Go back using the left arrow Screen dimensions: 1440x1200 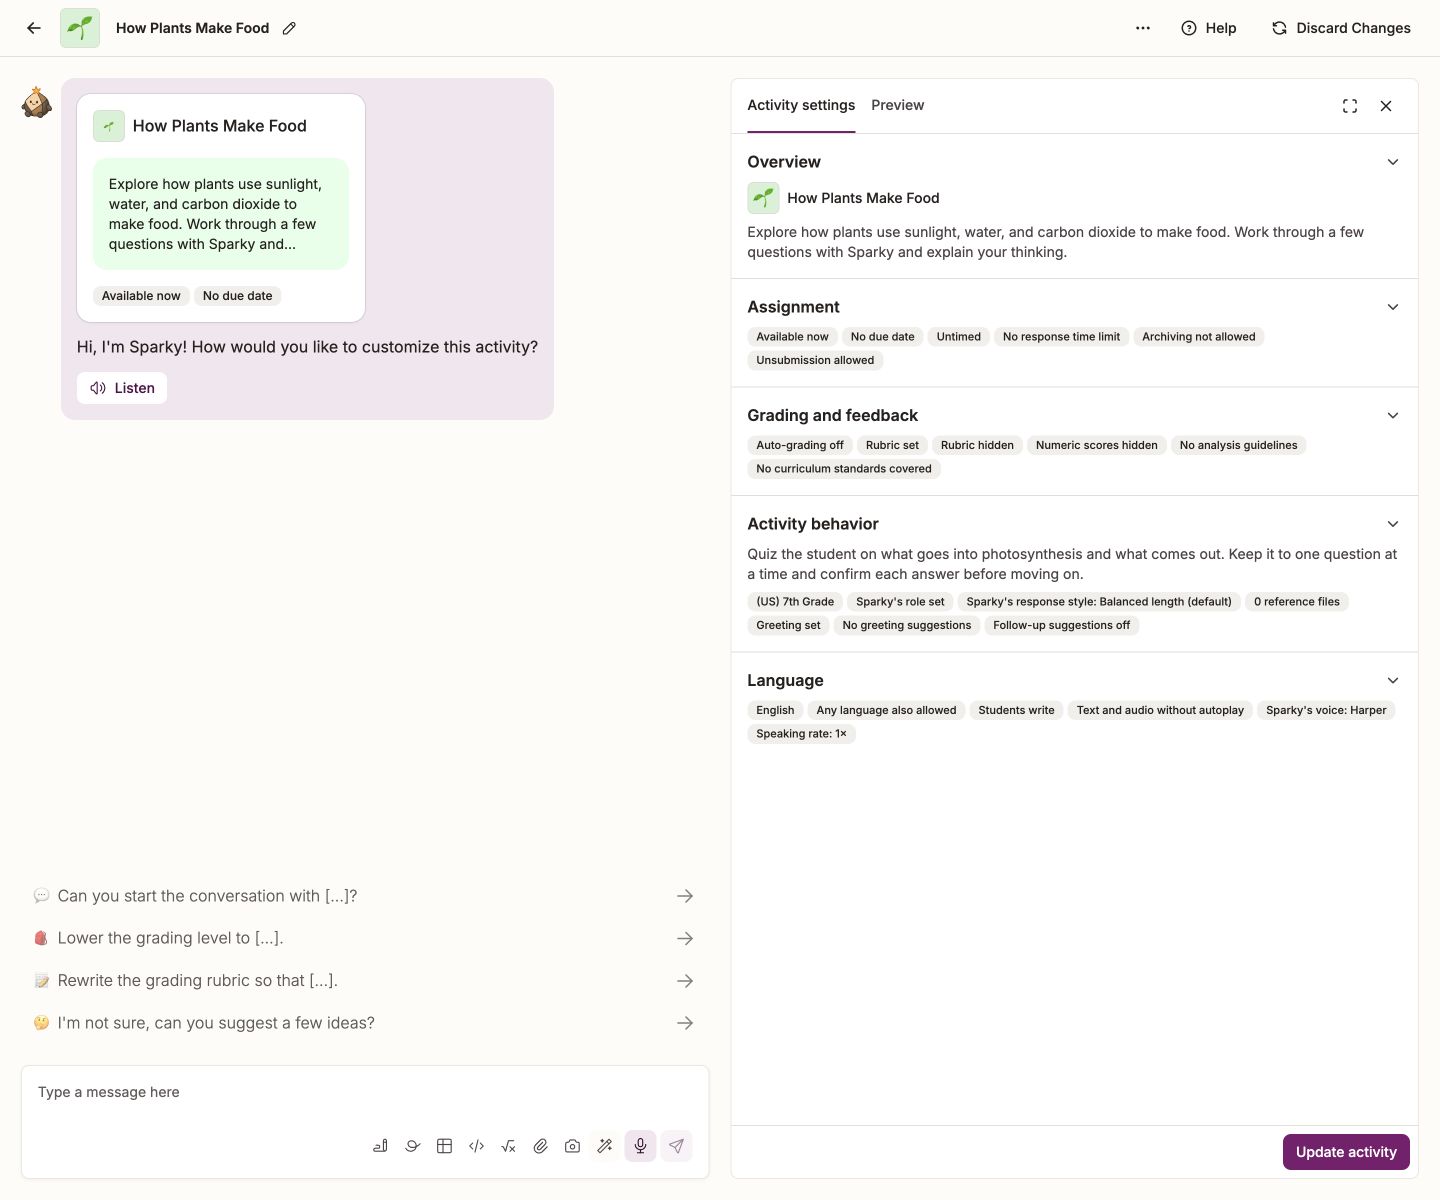pyautogui.click(x=34, y=28)
